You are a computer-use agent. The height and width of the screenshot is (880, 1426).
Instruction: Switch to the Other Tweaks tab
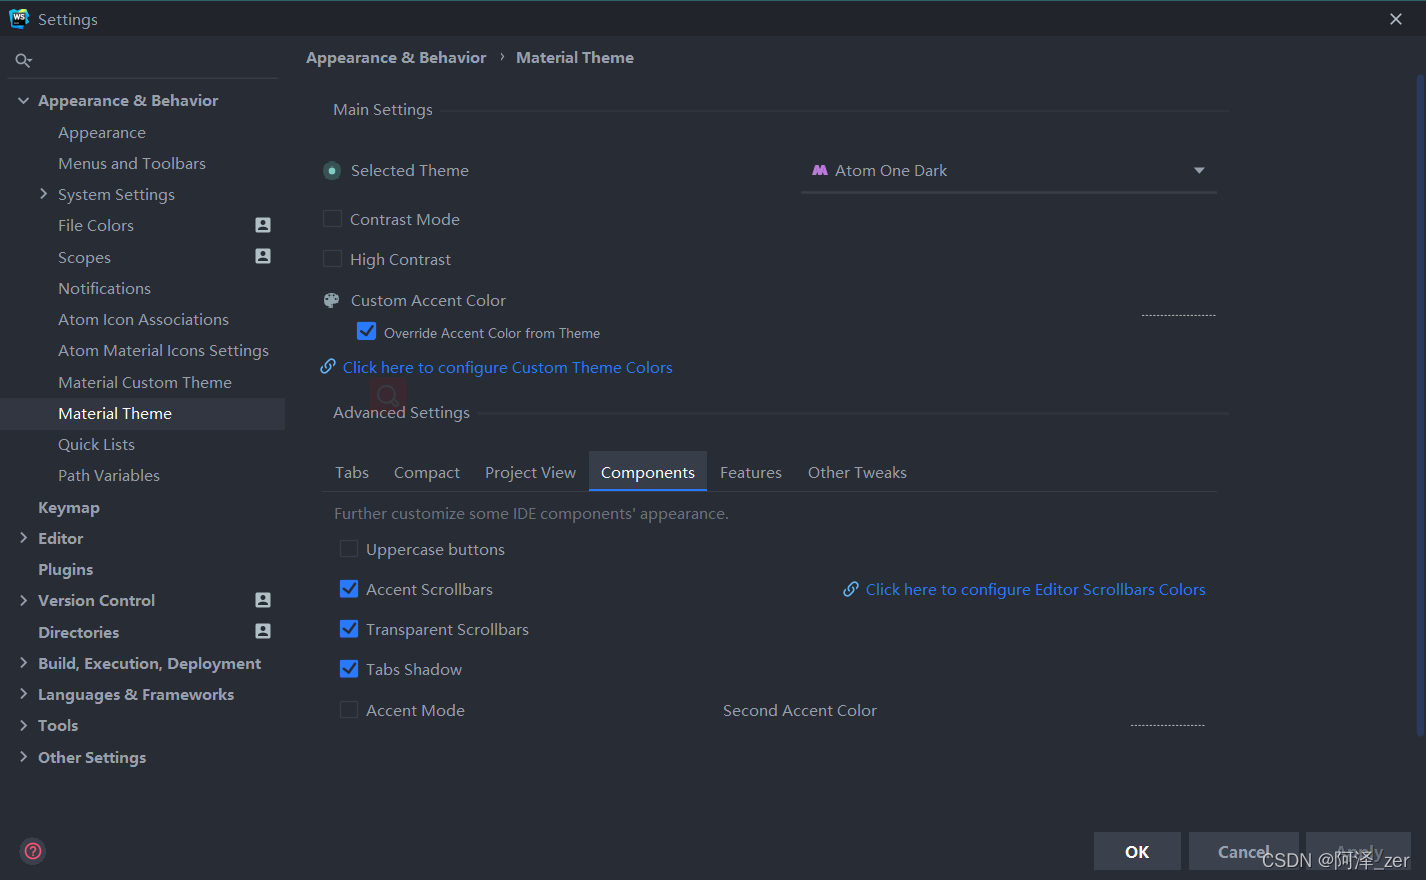pos(857,472)
